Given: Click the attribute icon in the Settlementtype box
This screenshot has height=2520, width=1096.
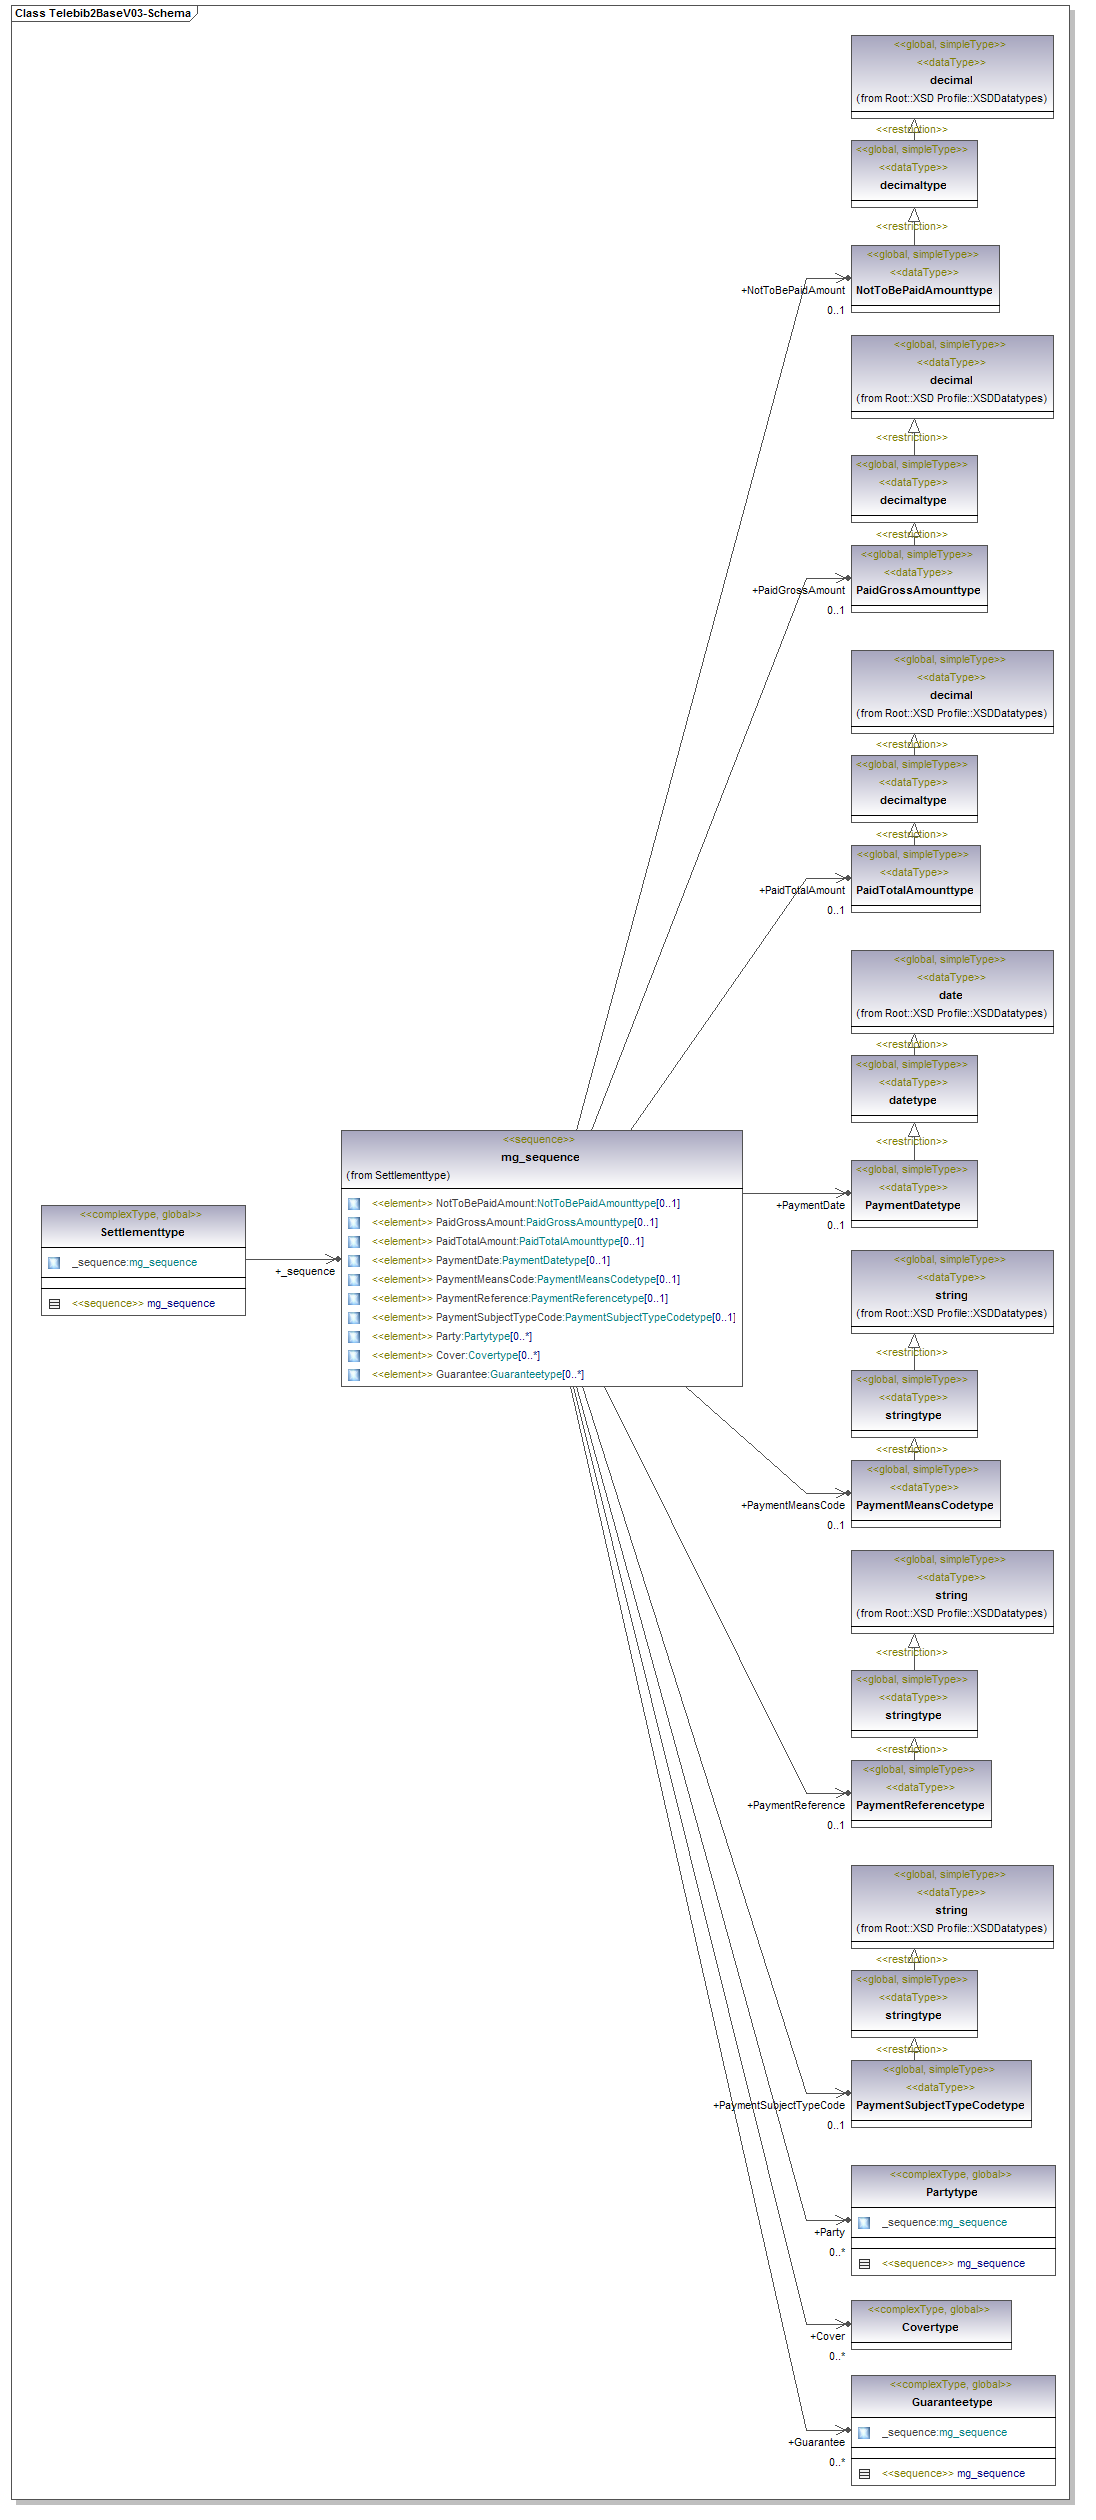Looking at the screenshot, I should [54, 1263].
